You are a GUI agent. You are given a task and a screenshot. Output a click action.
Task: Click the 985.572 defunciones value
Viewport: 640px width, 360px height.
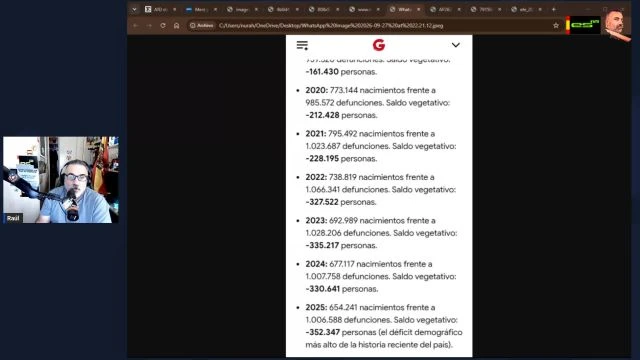(x=320, y=102)
